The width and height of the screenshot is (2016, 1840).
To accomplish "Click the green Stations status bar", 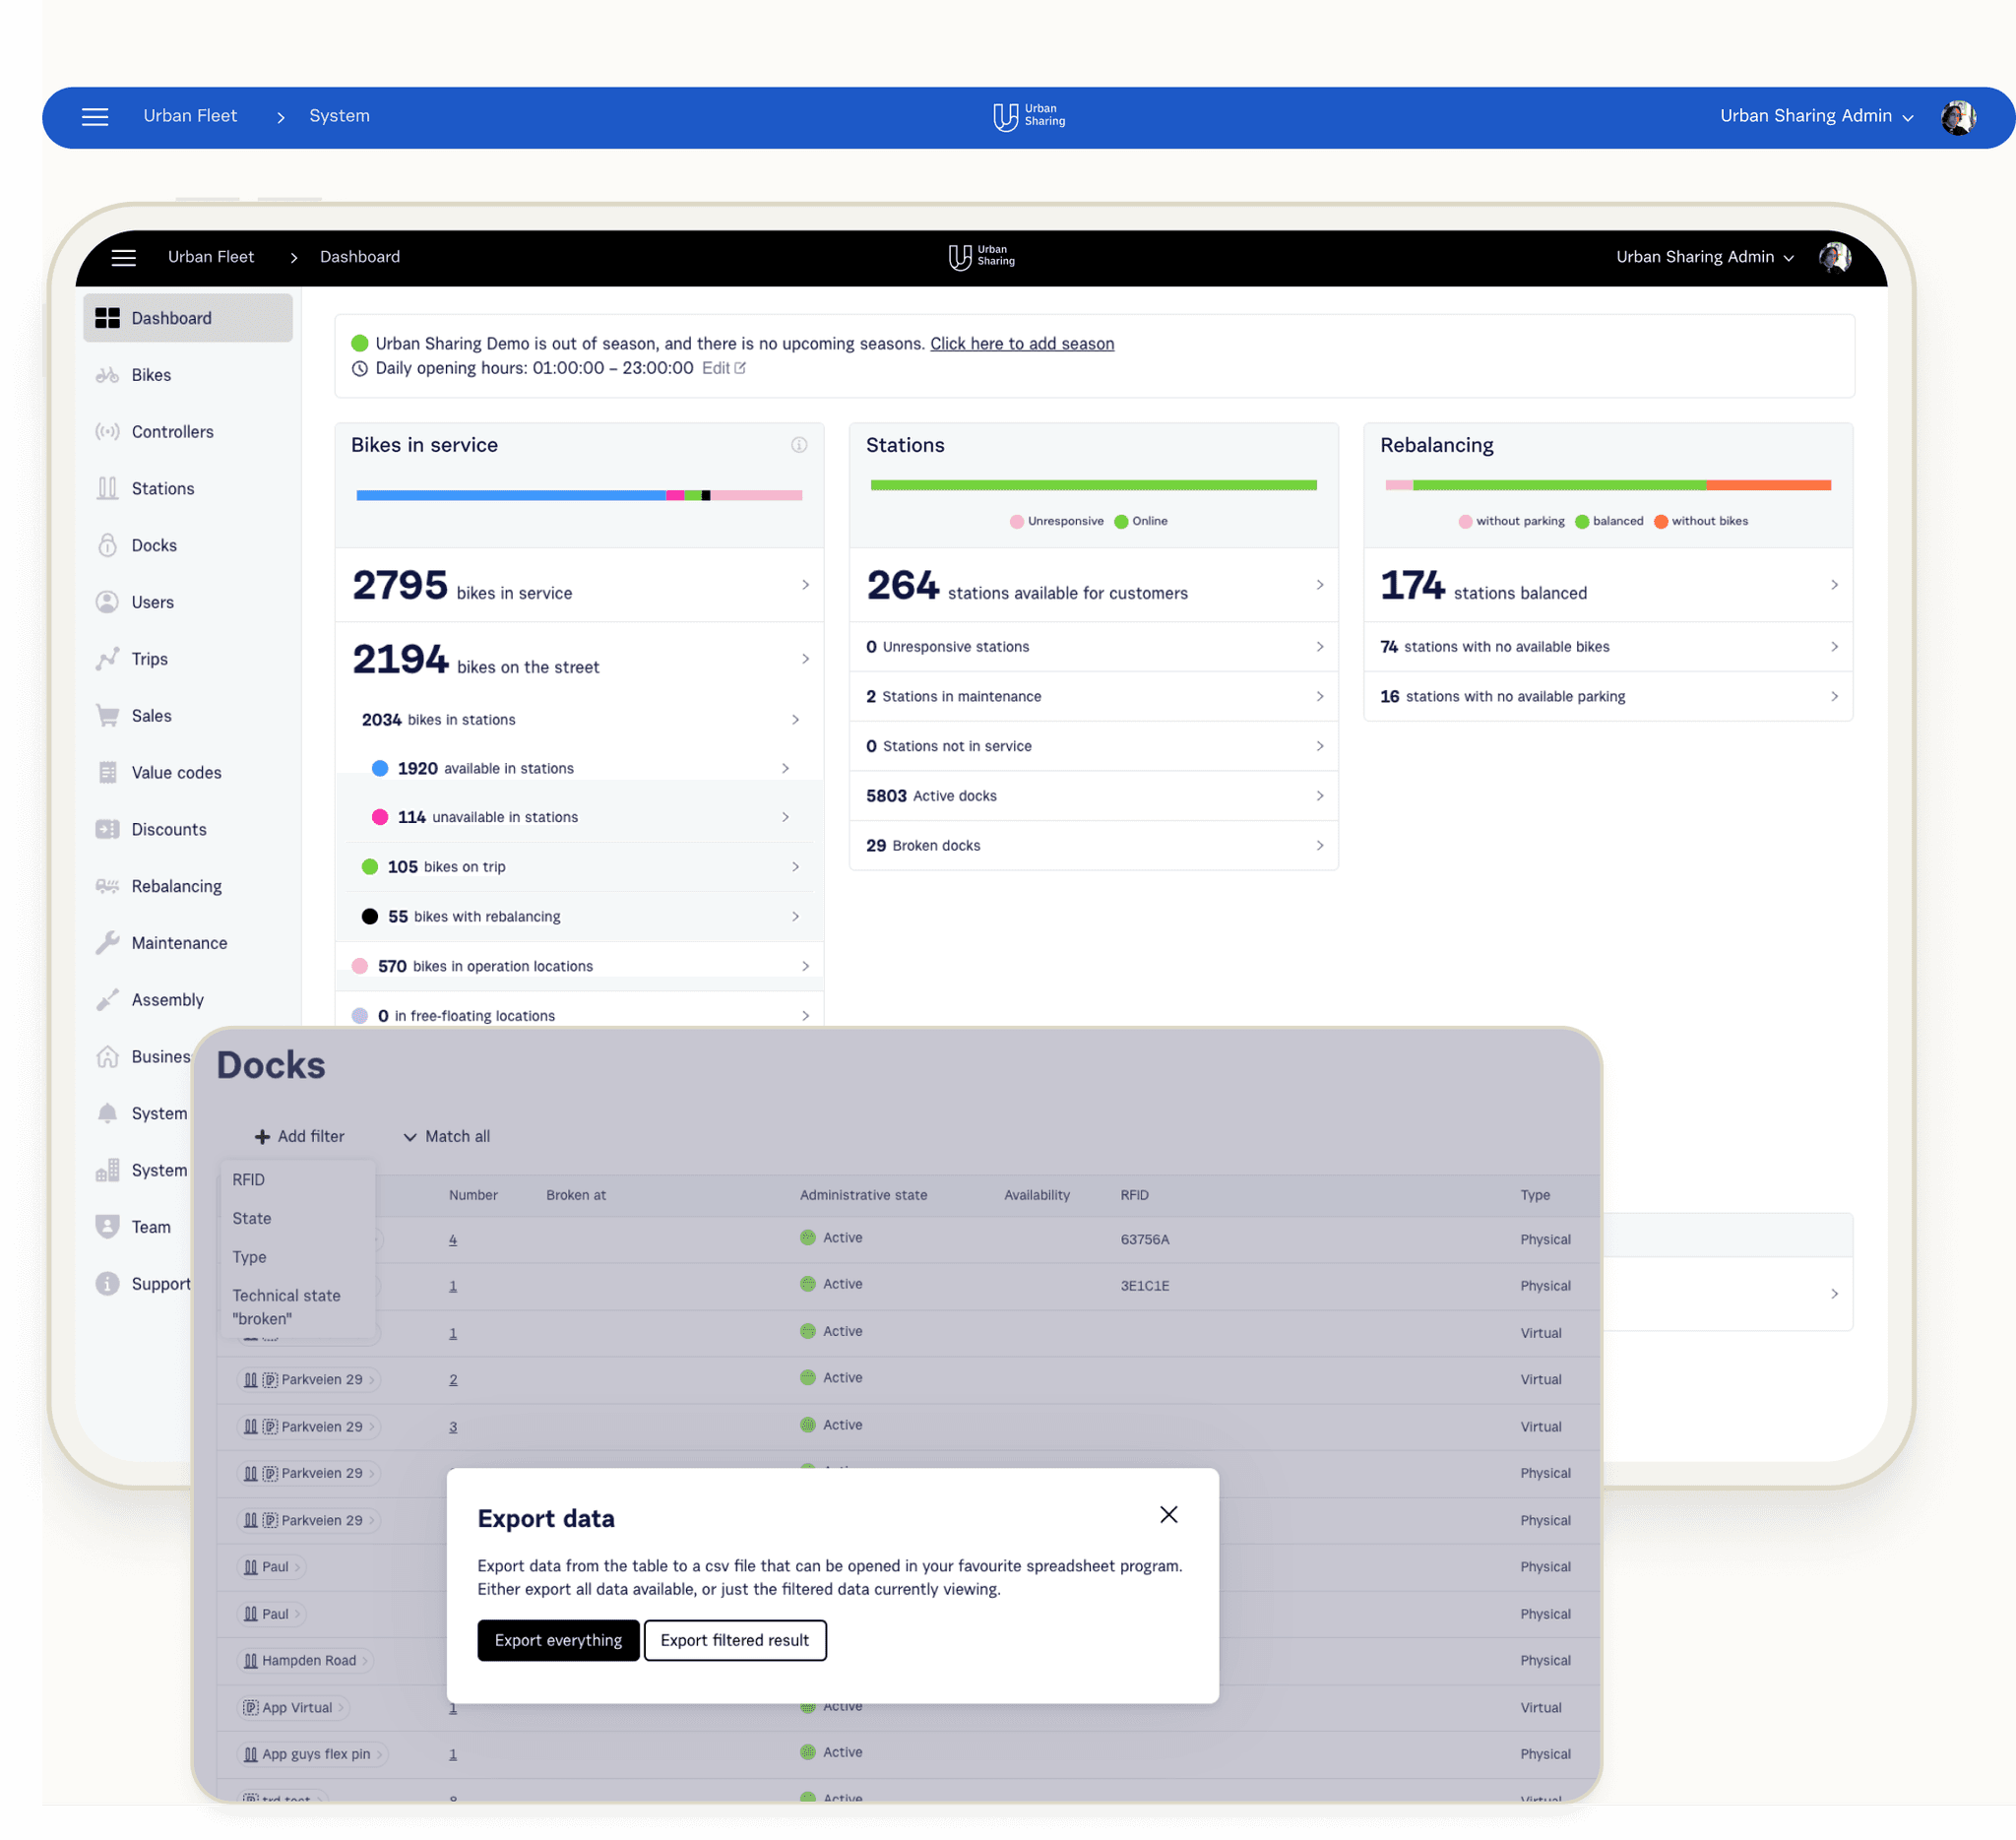I will point(1093,485).
